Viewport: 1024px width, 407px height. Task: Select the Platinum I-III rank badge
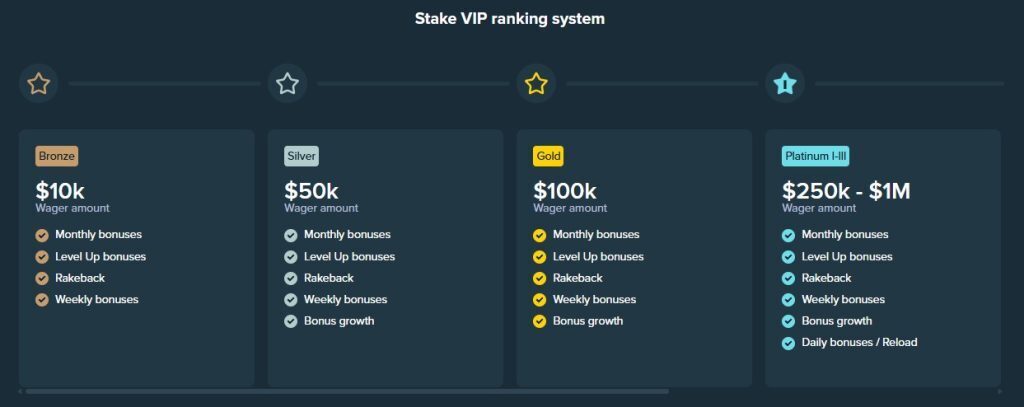(816, 157)
